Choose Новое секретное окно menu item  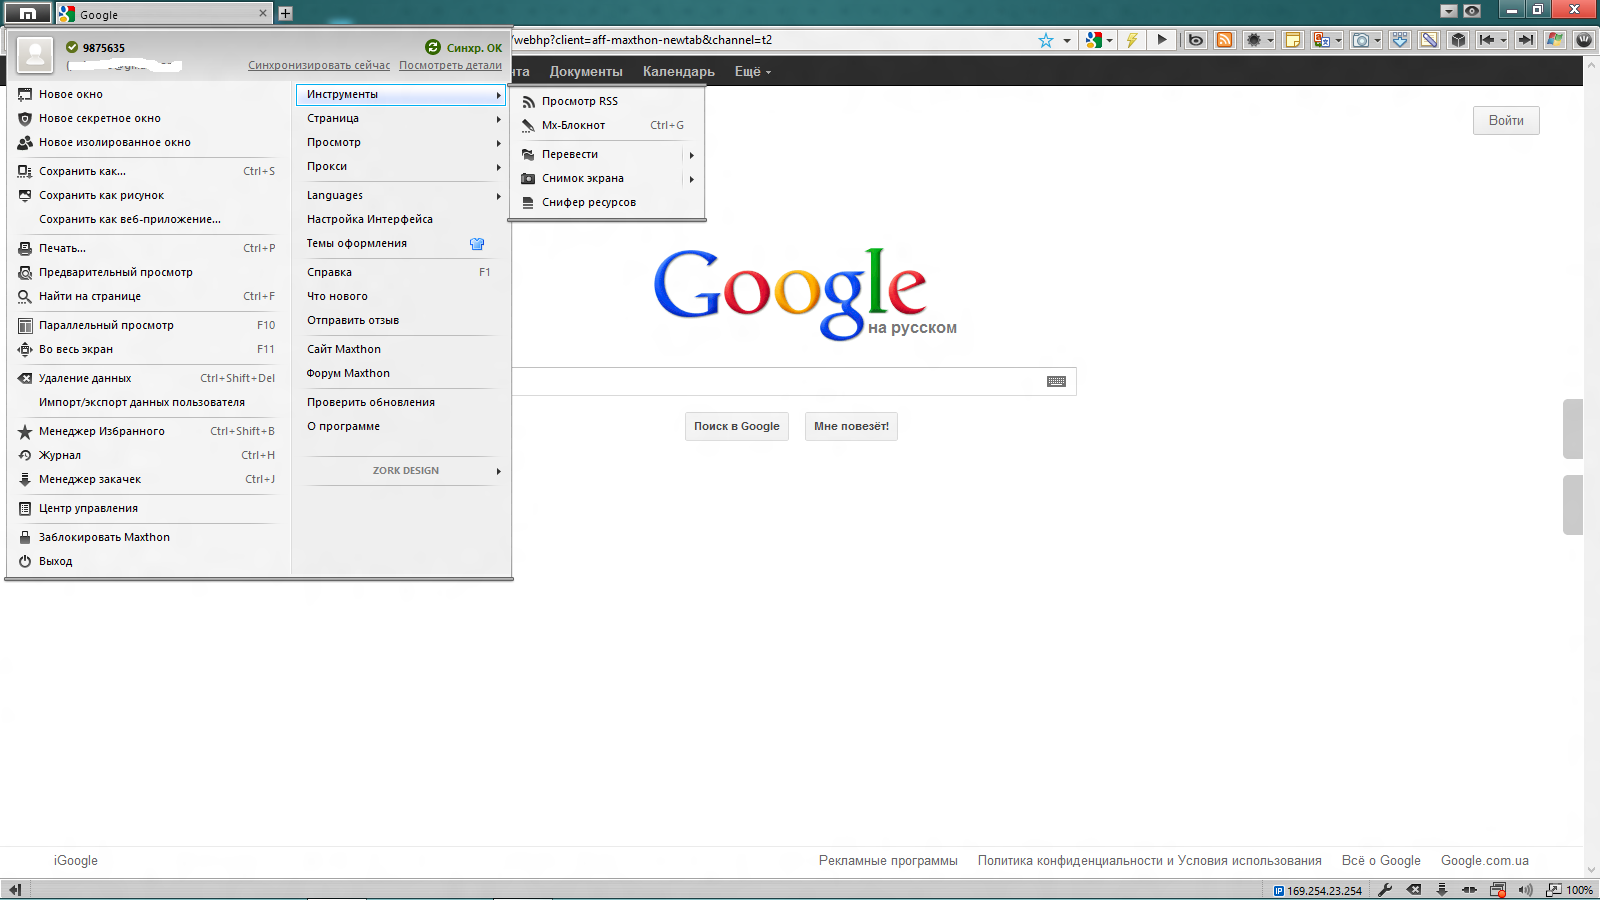(99, 118)
